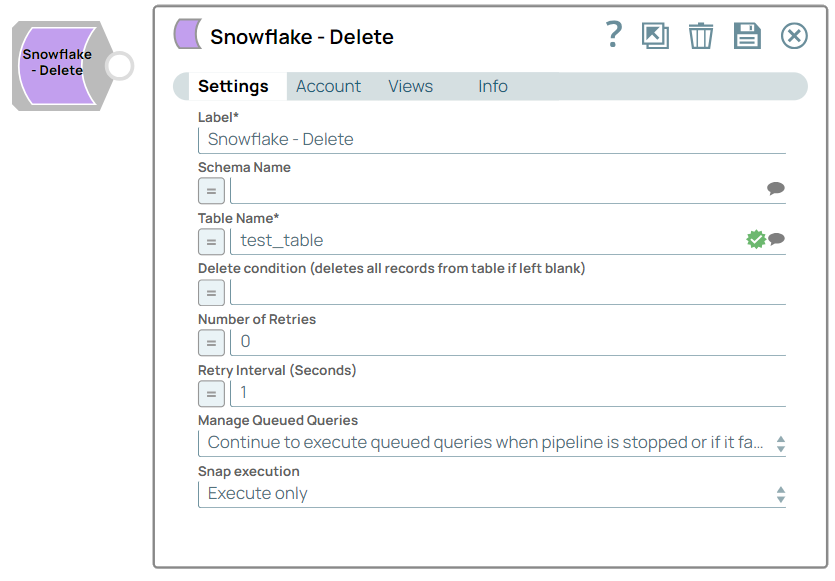
Task: Toggle expression mode for Schema Name
Action: click(211, 191)
